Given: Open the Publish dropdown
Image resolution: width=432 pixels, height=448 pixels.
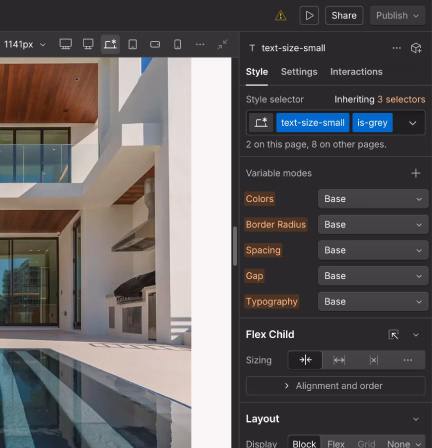Looking at the screenshot, I should coord(398,15).
